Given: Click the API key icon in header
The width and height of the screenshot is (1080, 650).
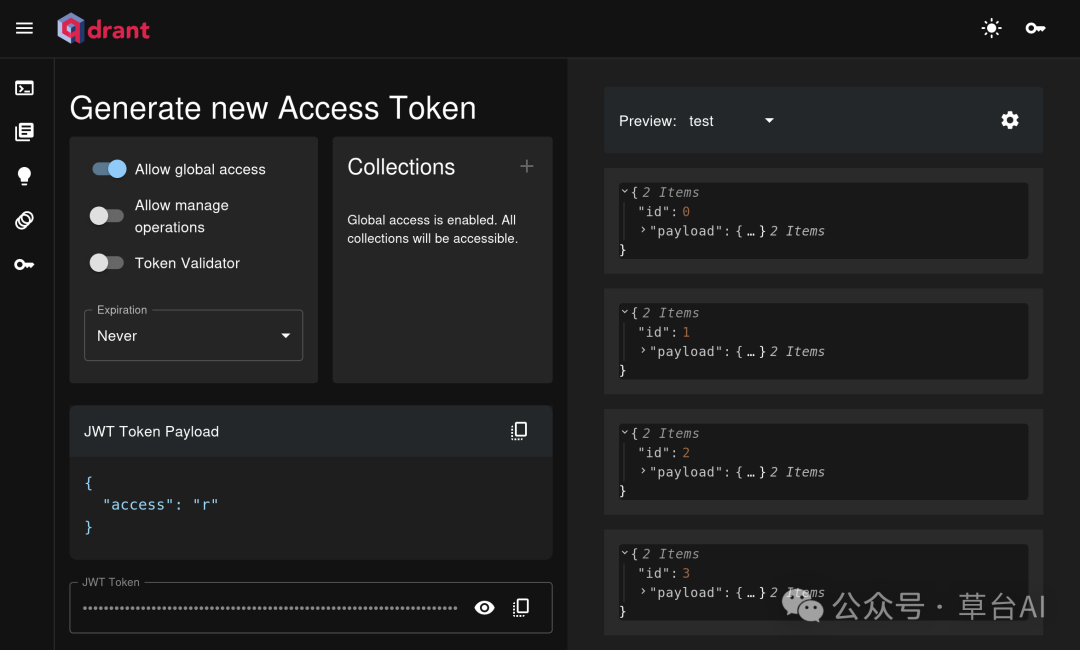Looking at the screenshot, I should point(1035,28).
